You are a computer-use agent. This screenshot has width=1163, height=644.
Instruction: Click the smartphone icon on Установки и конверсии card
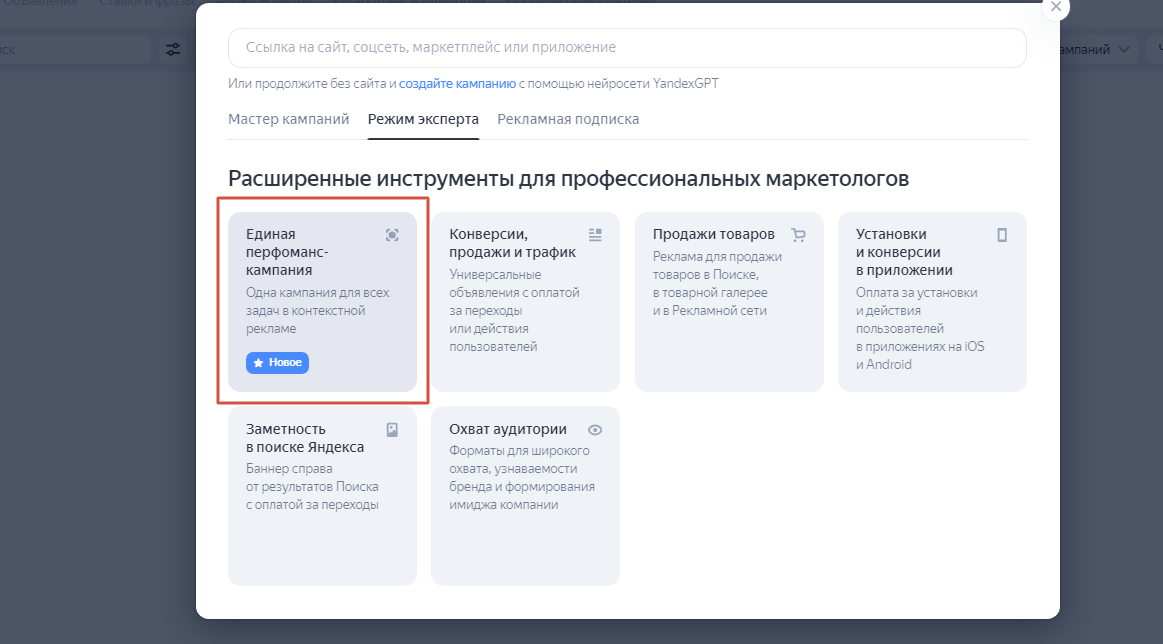coord(1002,235)
